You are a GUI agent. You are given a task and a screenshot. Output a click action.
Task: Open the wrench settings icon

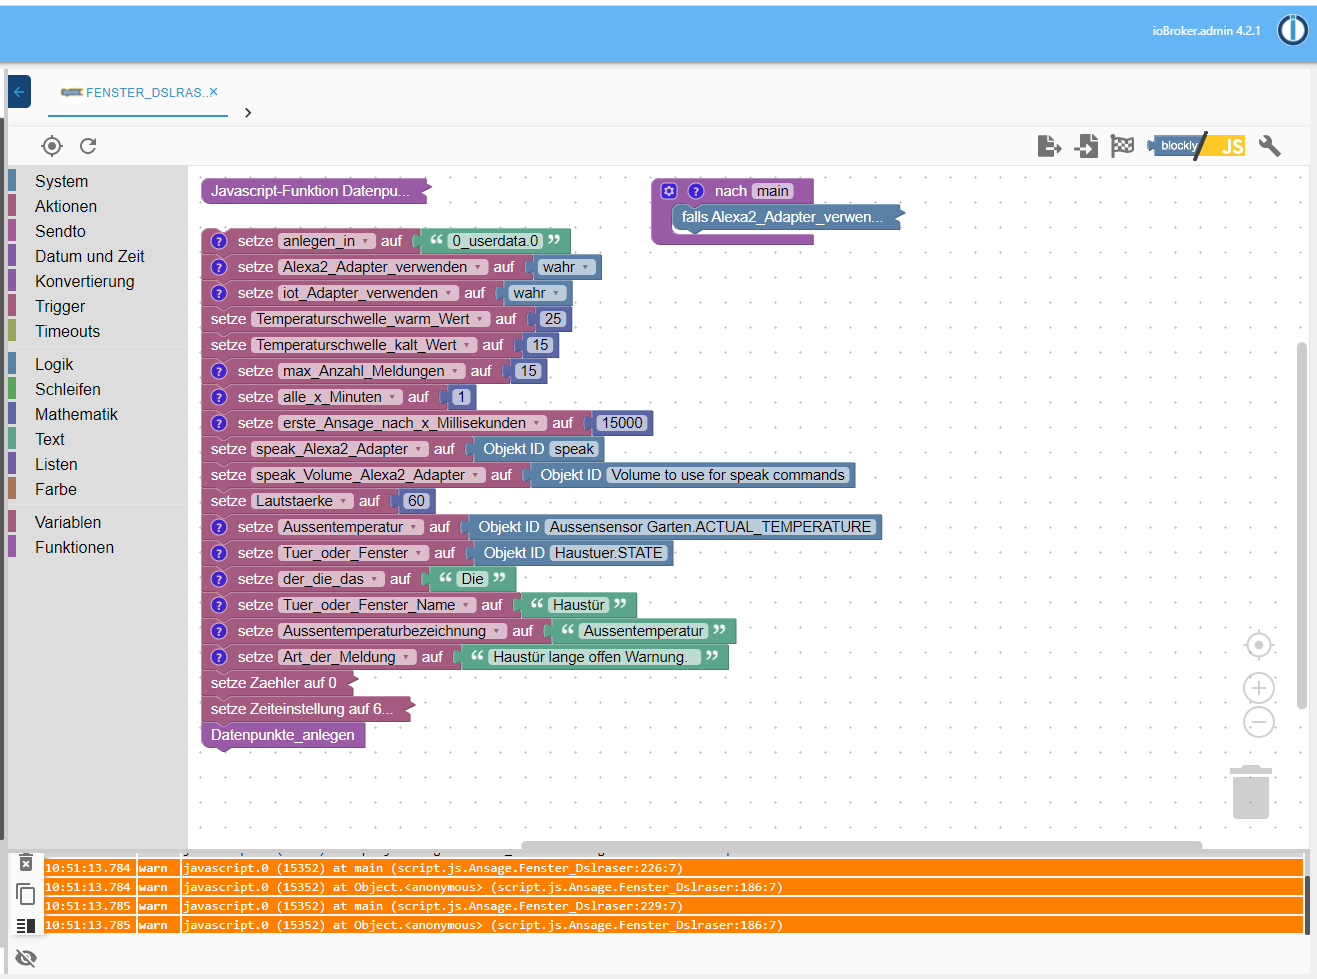point(1269,146)
